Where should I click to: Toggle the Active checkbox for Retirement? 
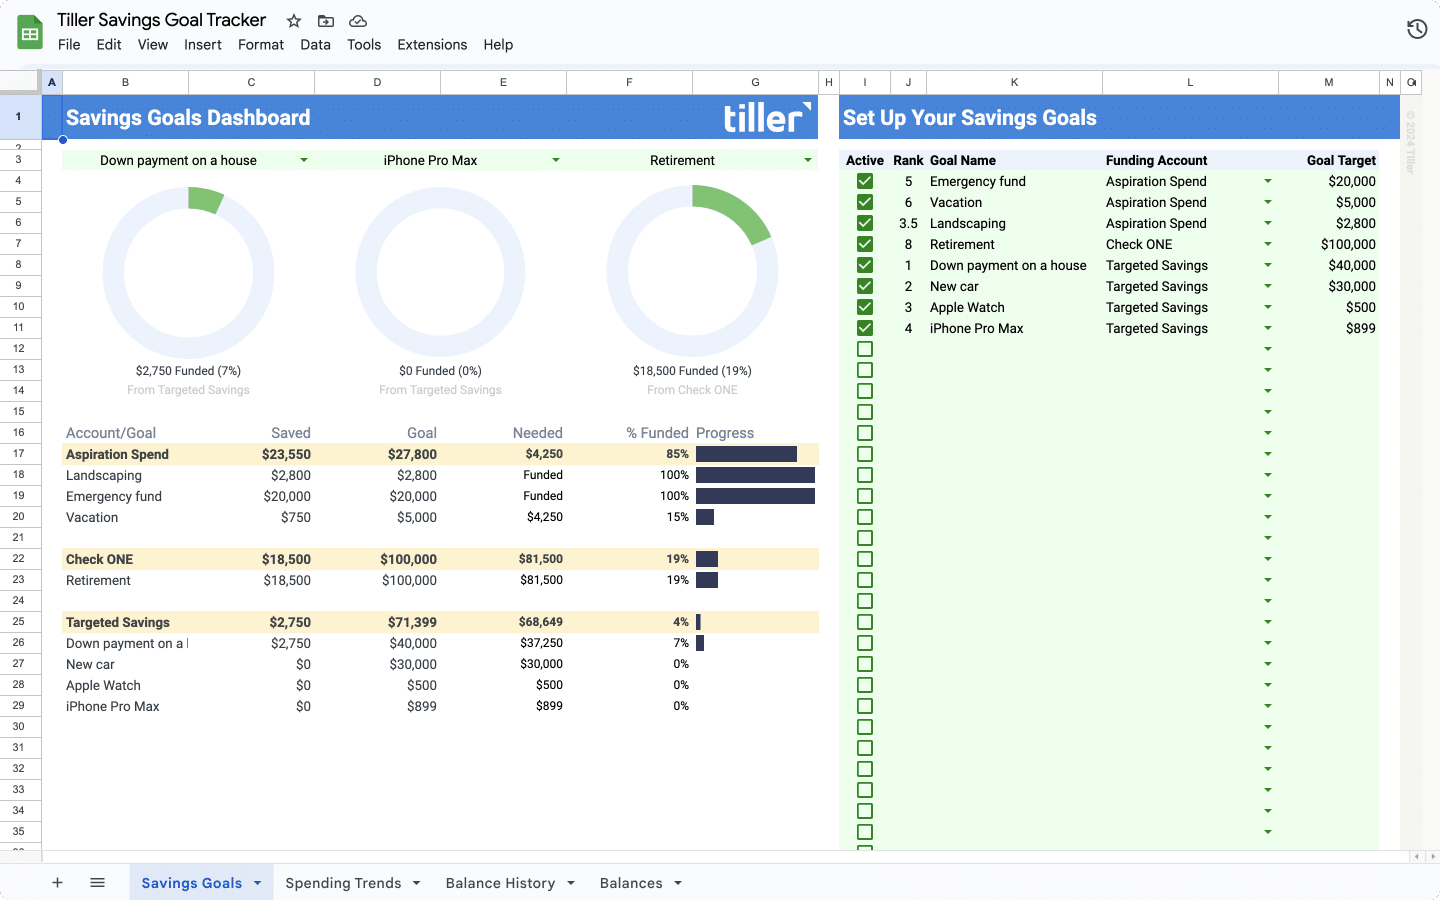865,244
